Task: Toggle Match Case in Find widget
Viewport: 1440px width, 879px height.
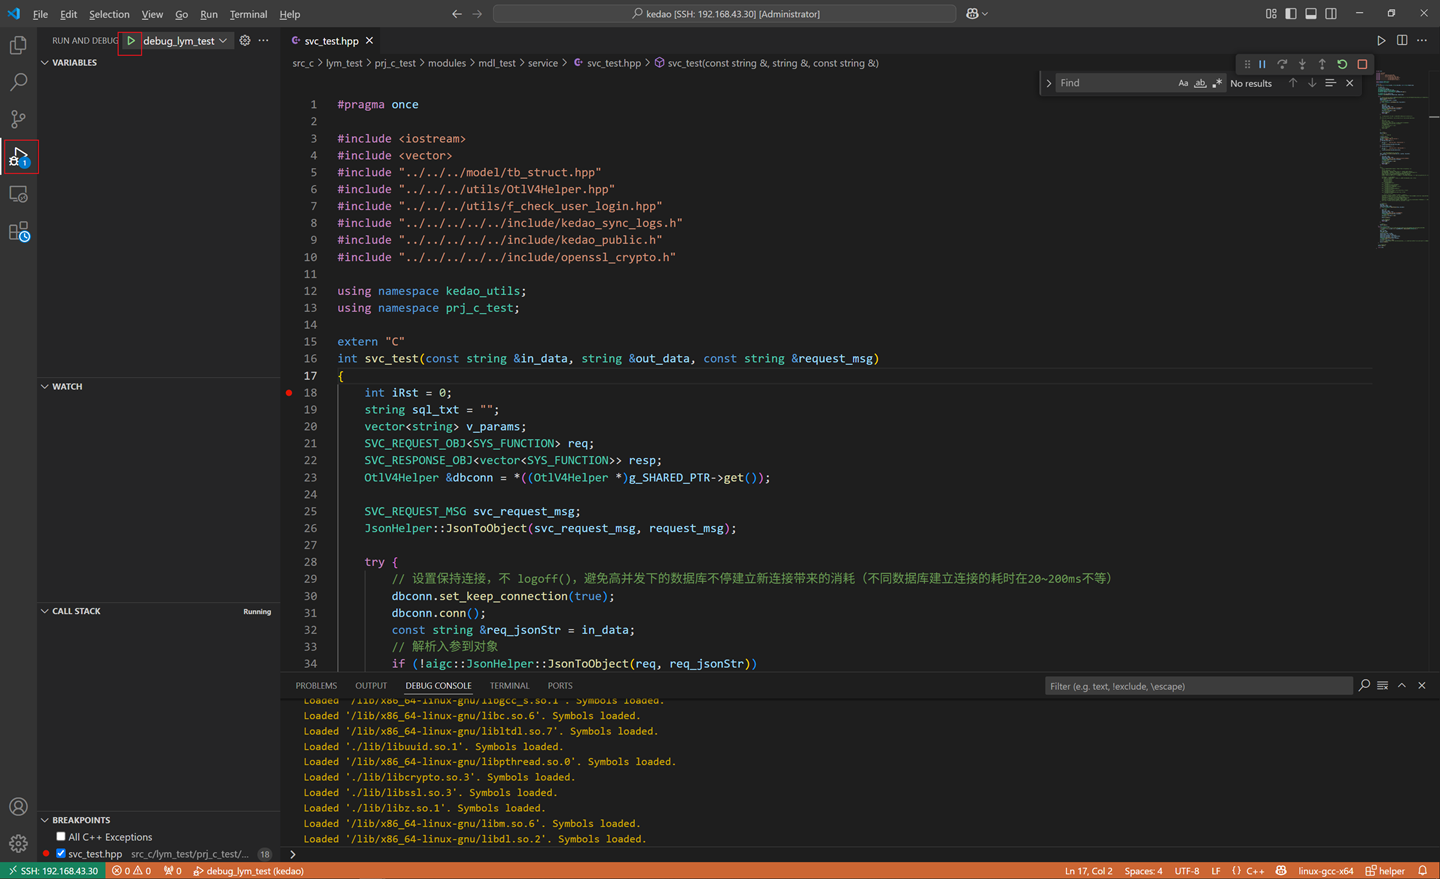Action: 1183,83
